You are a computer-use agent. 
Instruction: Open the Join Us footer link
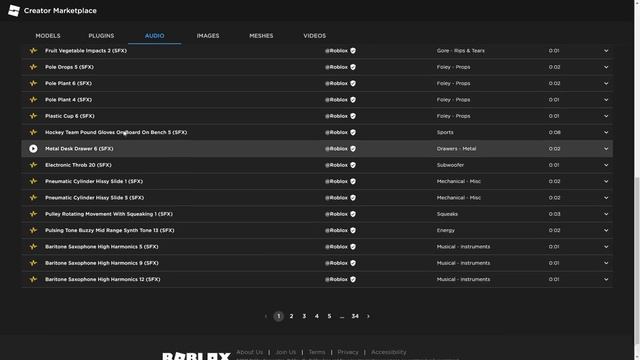pos(286,352)
